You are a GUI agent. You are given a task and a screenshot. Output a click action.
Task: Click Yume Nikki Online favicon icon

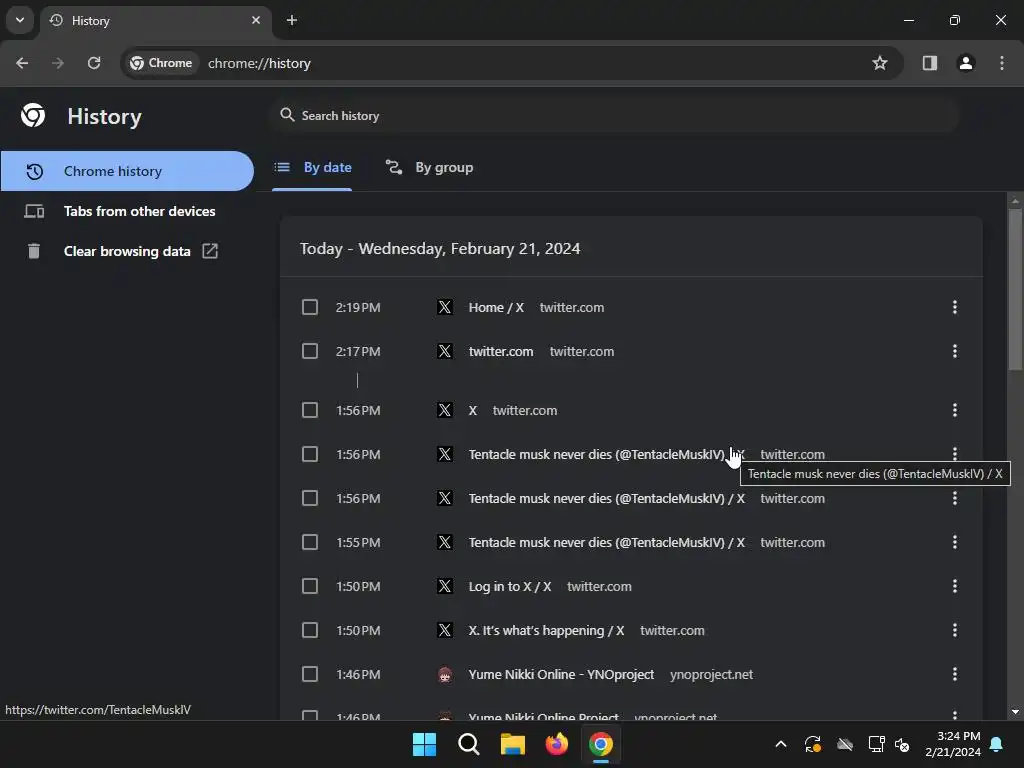(445, 675)
